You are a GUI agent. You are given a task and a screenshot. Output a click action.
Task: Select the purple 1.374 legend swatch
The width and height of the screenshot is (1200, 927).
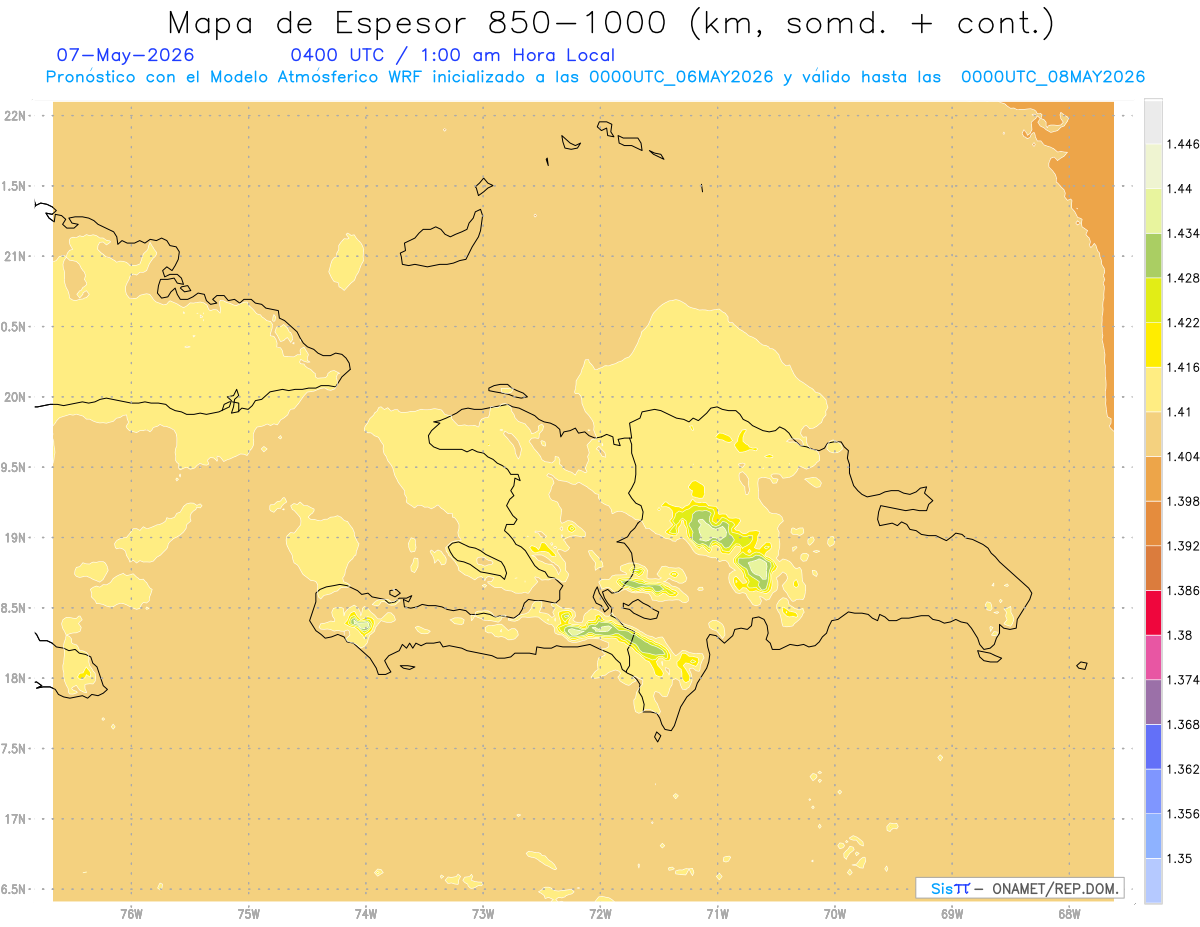point(1153,702)
